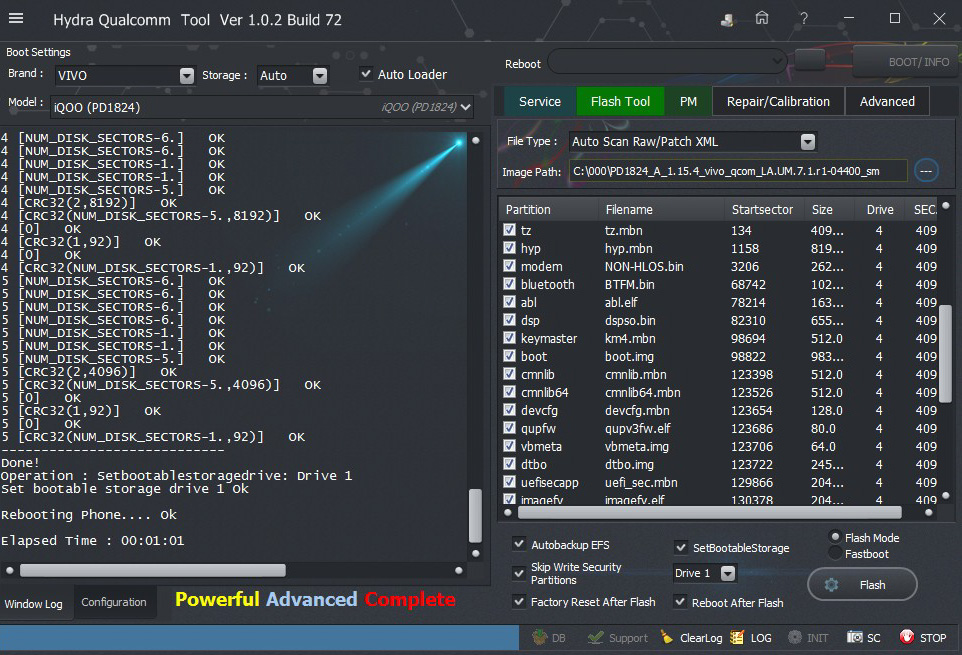This screenshot has width=962, height=655.
Task: Click the keymaster partition row
Action: [718, 338]
